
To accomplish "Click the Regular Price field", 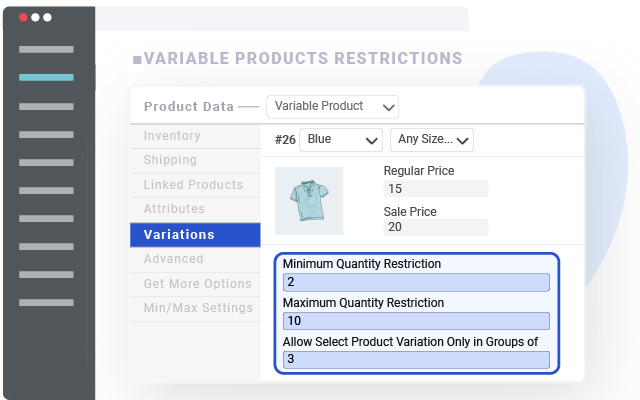I will (436, 189).
